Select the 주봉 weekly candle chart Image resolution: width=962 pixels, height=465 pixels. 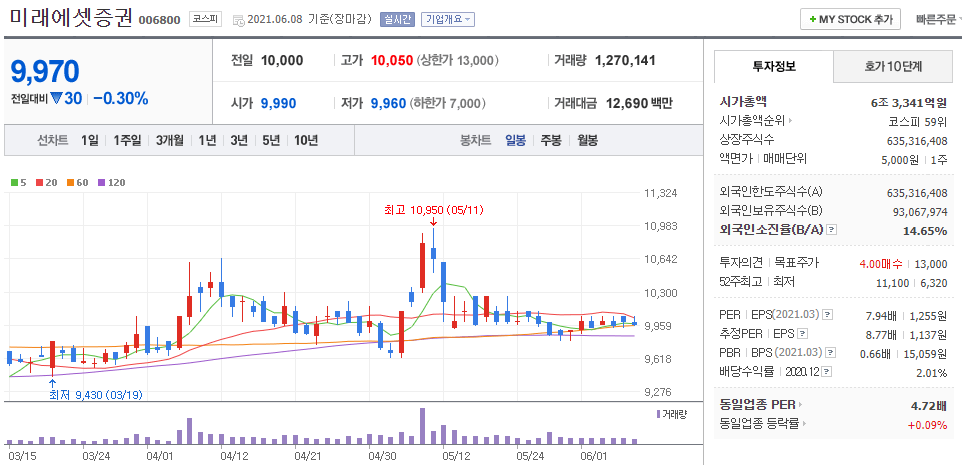[x=551, y=140]
